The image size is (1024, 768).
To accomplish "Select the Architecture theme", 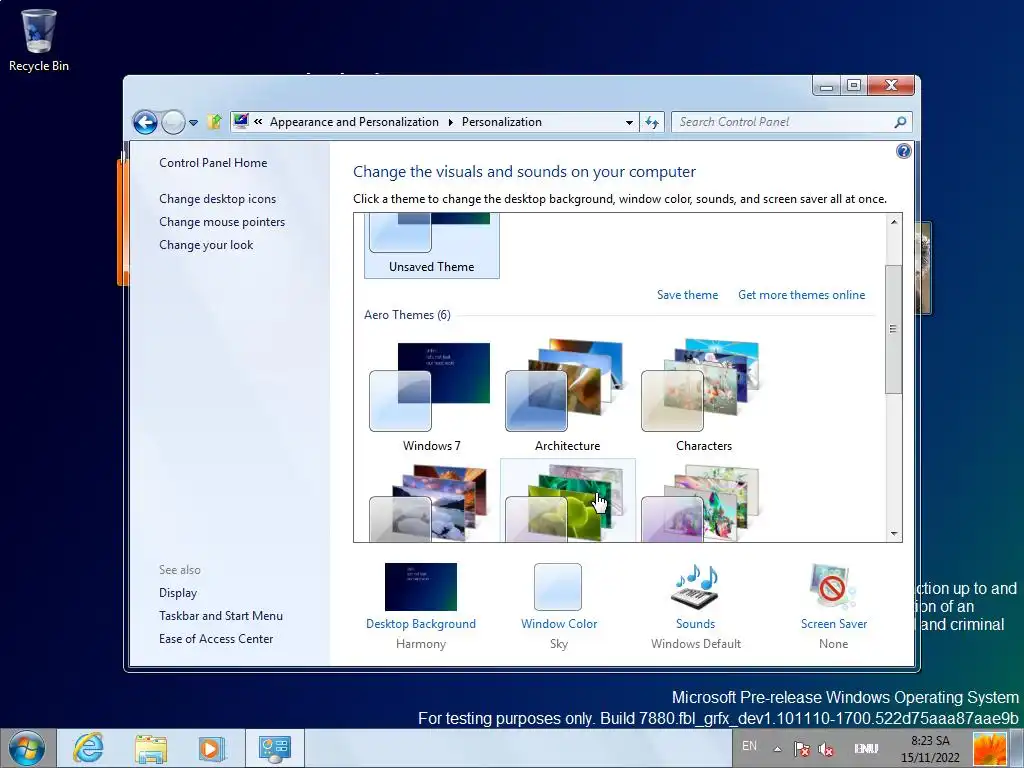I will (568, 395).
